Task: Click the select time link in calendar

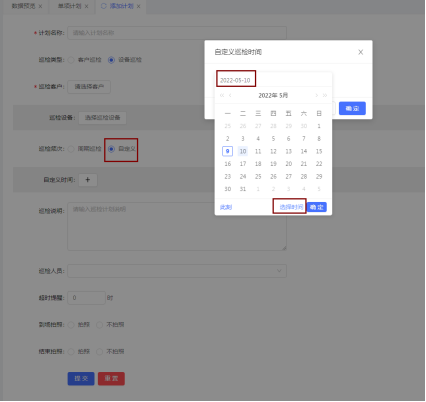Action: (x=291, y=207)
